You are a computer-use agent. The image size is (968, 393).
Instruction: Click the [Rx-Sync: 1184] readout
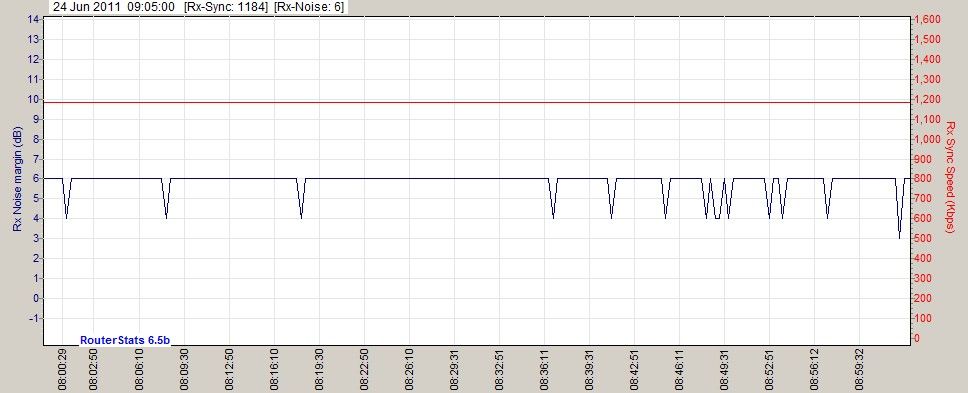click(226, 7)
